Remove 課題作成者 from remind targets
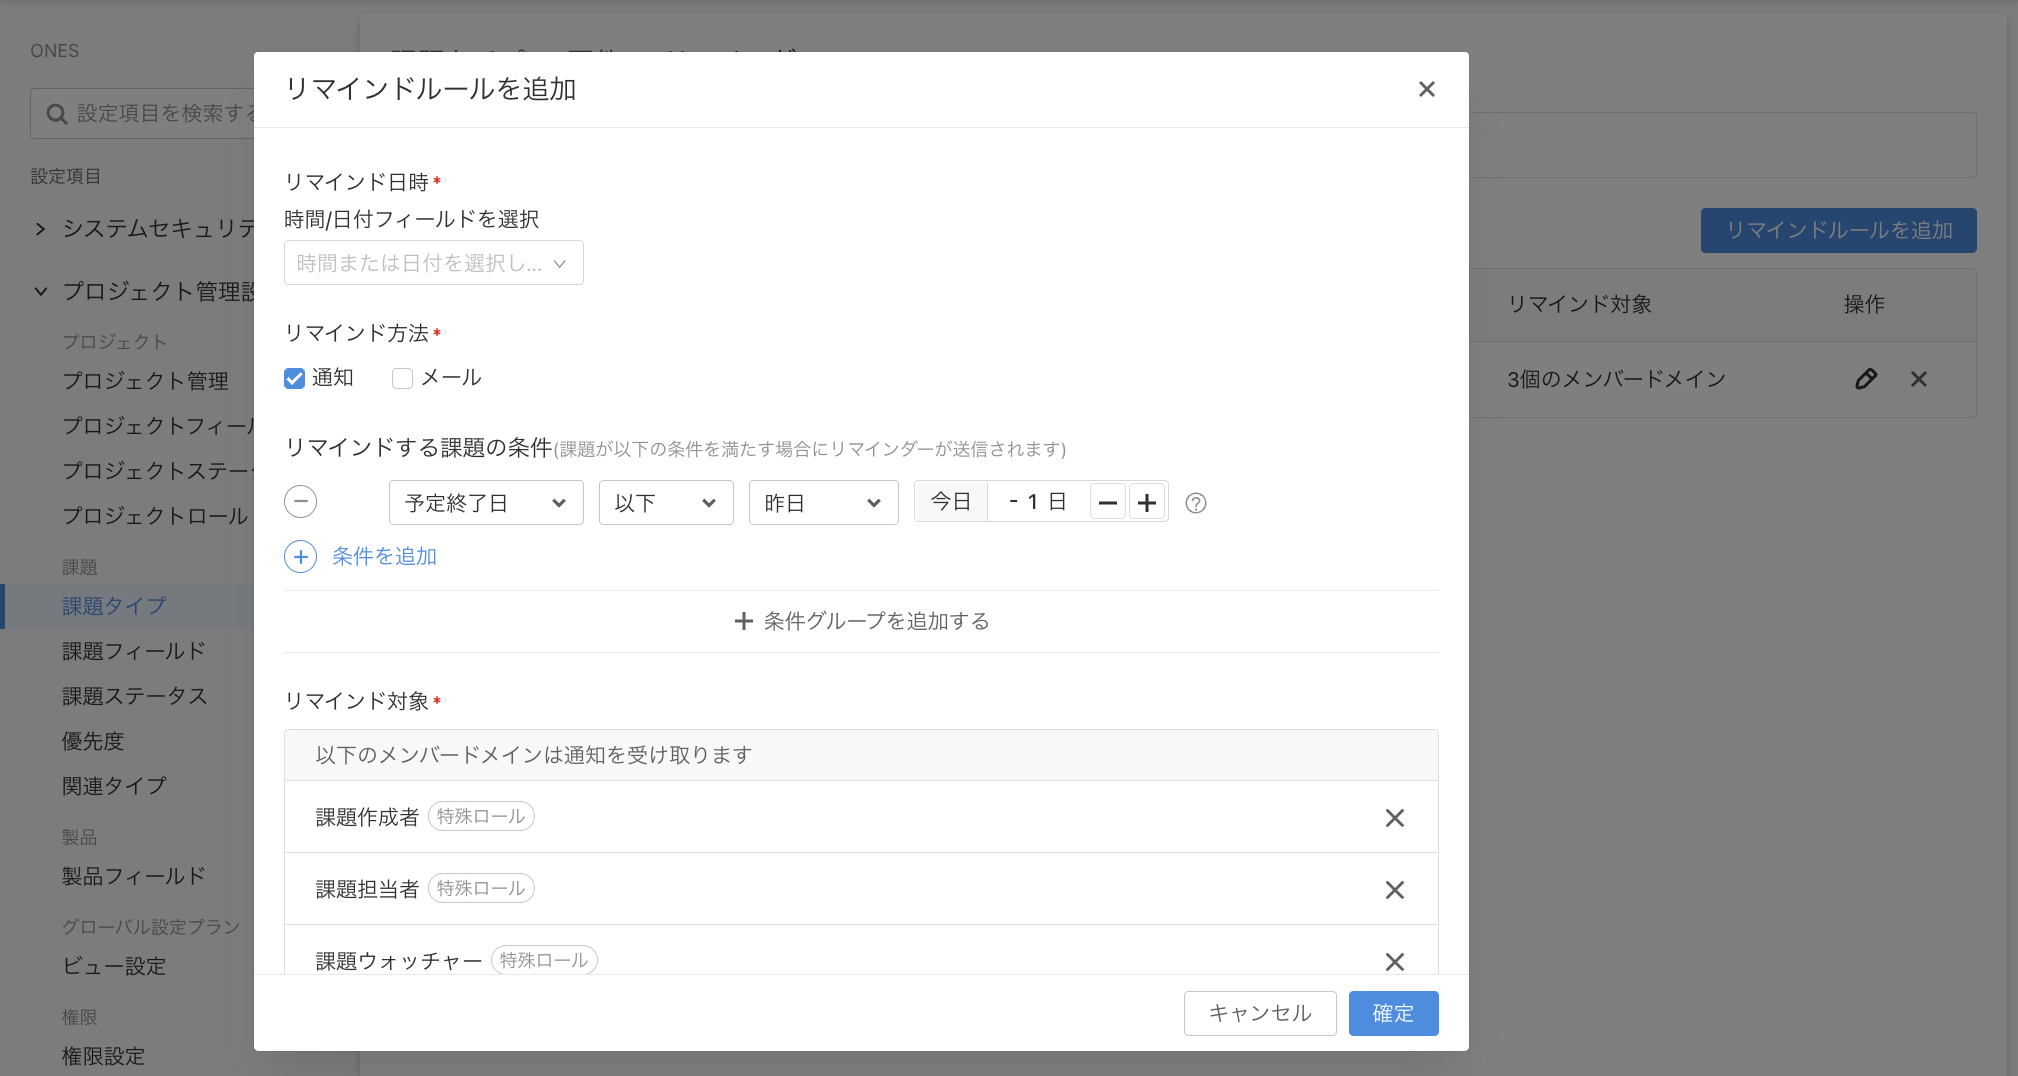Viewport: 2018px width, 1076px height. click(1394, 818)
